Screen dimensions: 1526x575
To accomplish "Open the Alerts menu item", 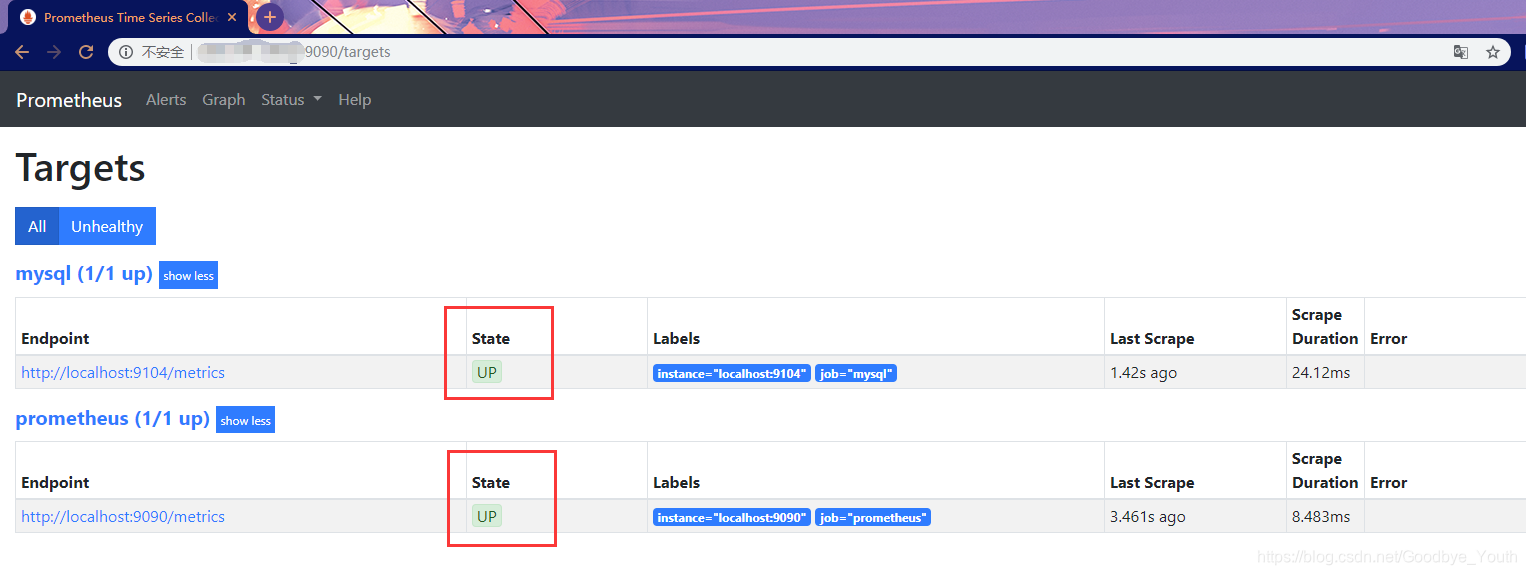I will click(x=166, y=100).
